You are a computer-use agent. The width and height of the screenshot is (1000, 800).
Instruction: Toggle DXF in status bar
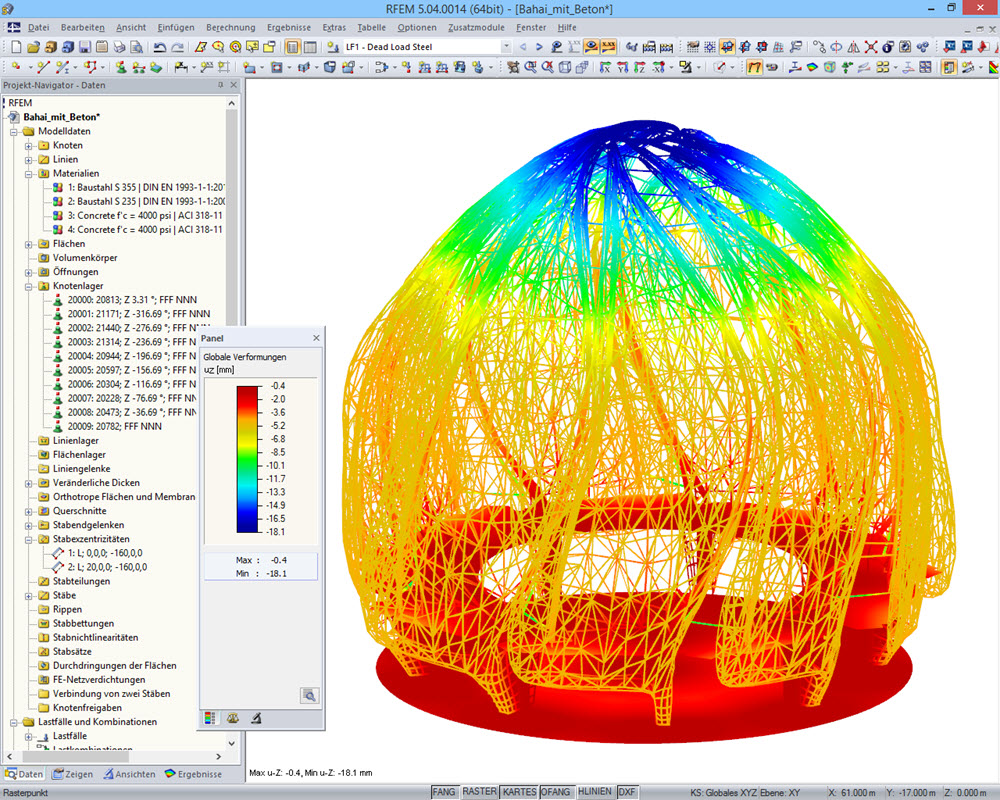click(627, 792)
